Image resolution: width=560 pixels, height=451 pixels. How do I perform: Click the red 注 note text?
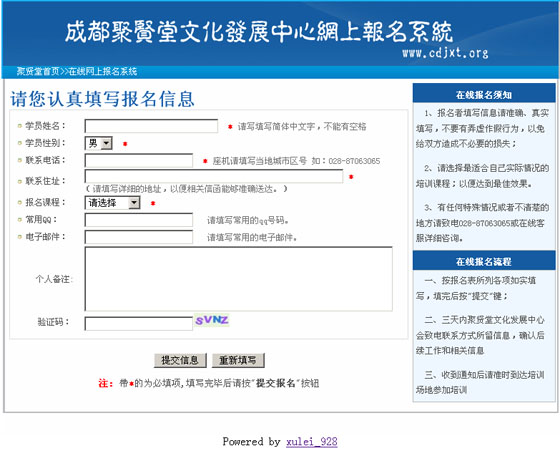pos(106,384)
